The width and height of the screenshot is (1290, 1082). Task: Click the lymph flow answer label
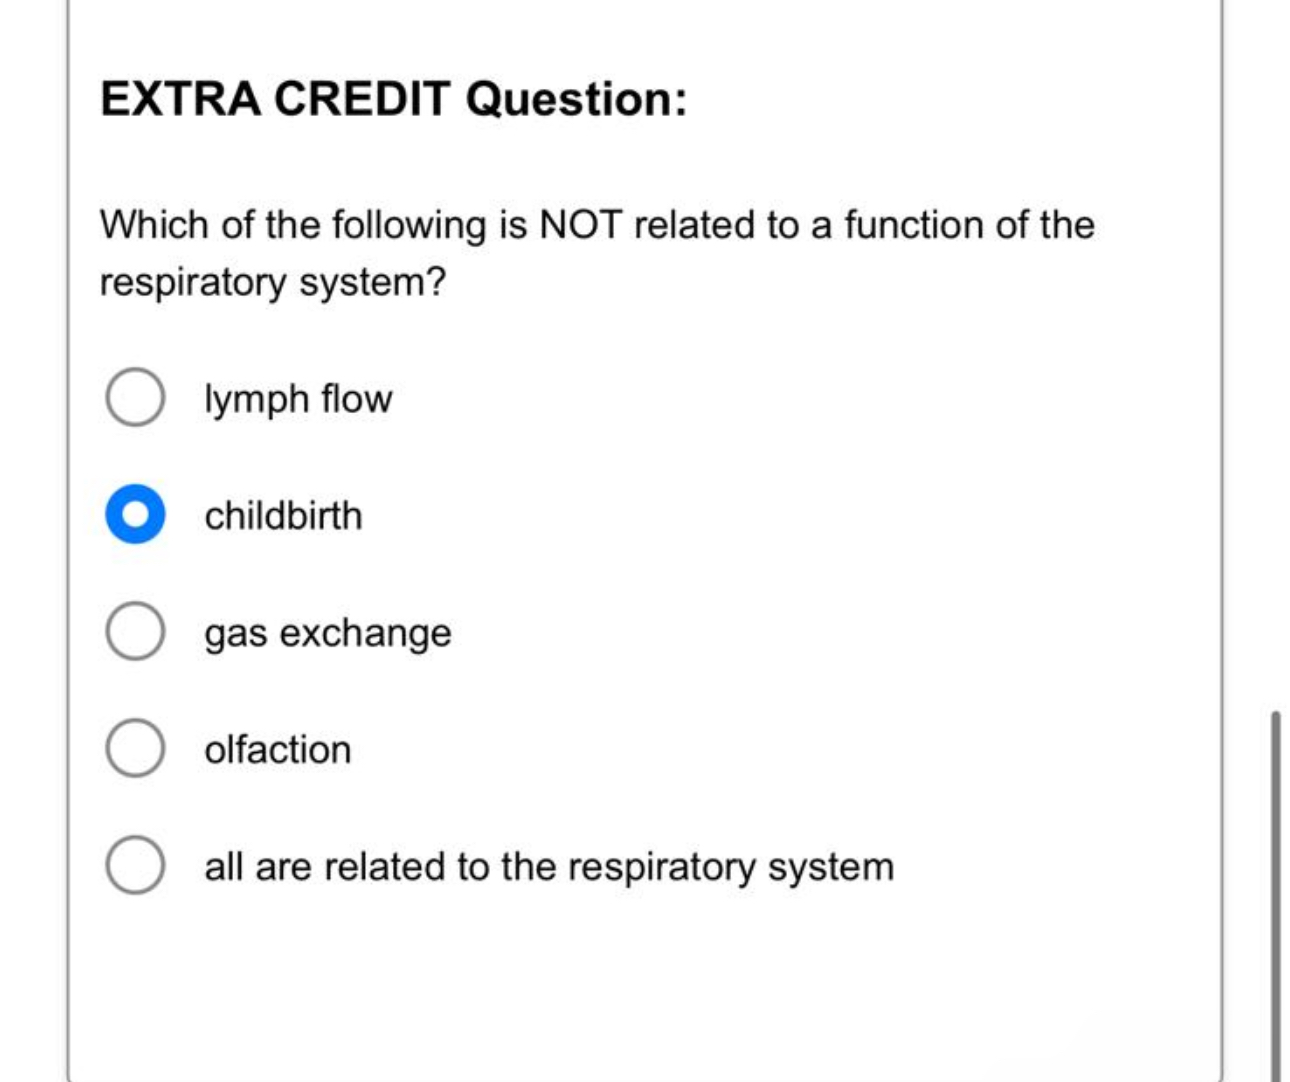[x=297, y=398]
